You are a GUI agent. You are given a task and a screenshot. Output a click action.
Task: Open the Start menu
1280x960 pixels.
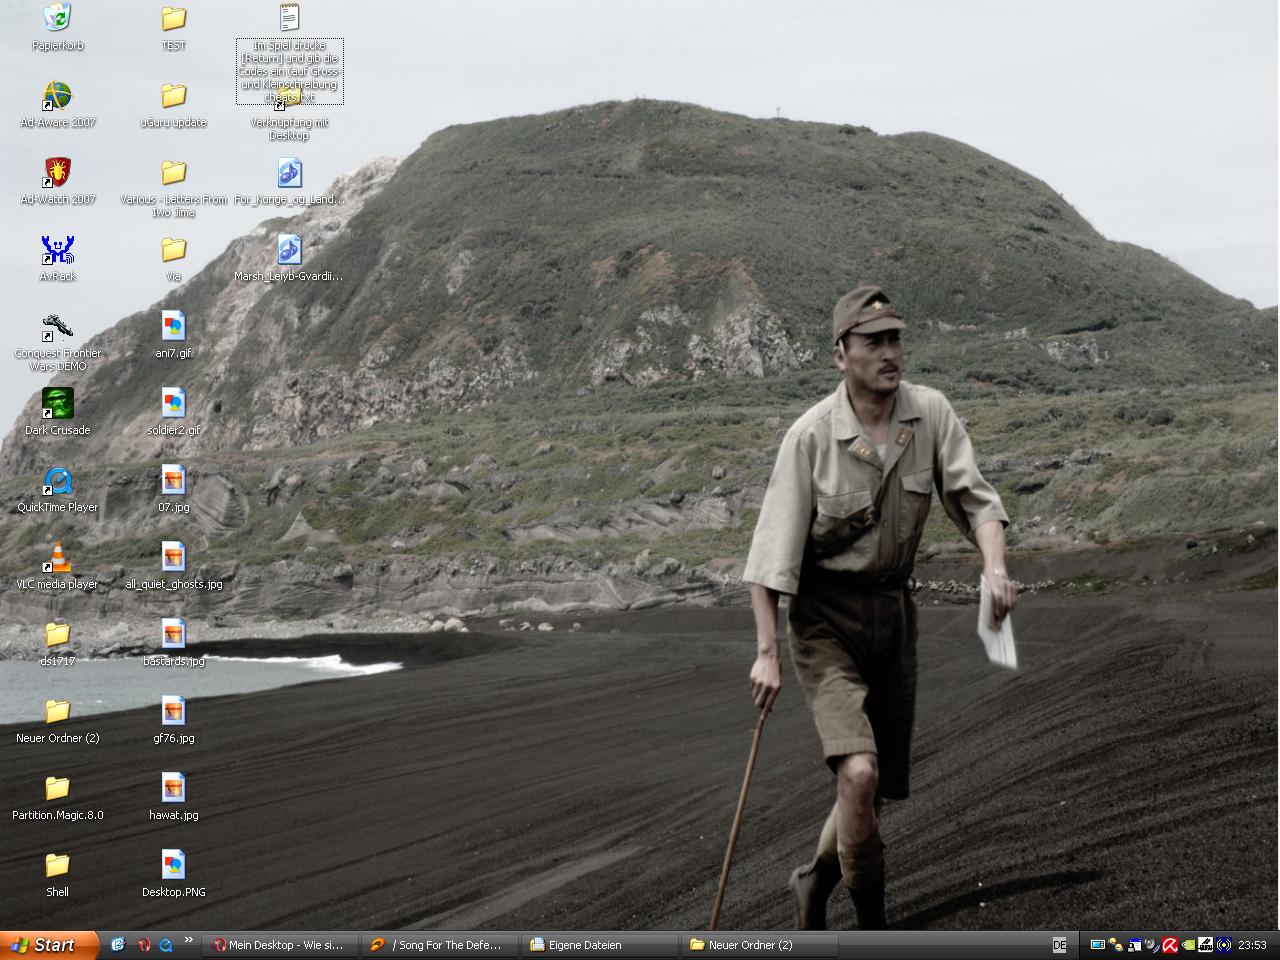click(x=48, y=945)
